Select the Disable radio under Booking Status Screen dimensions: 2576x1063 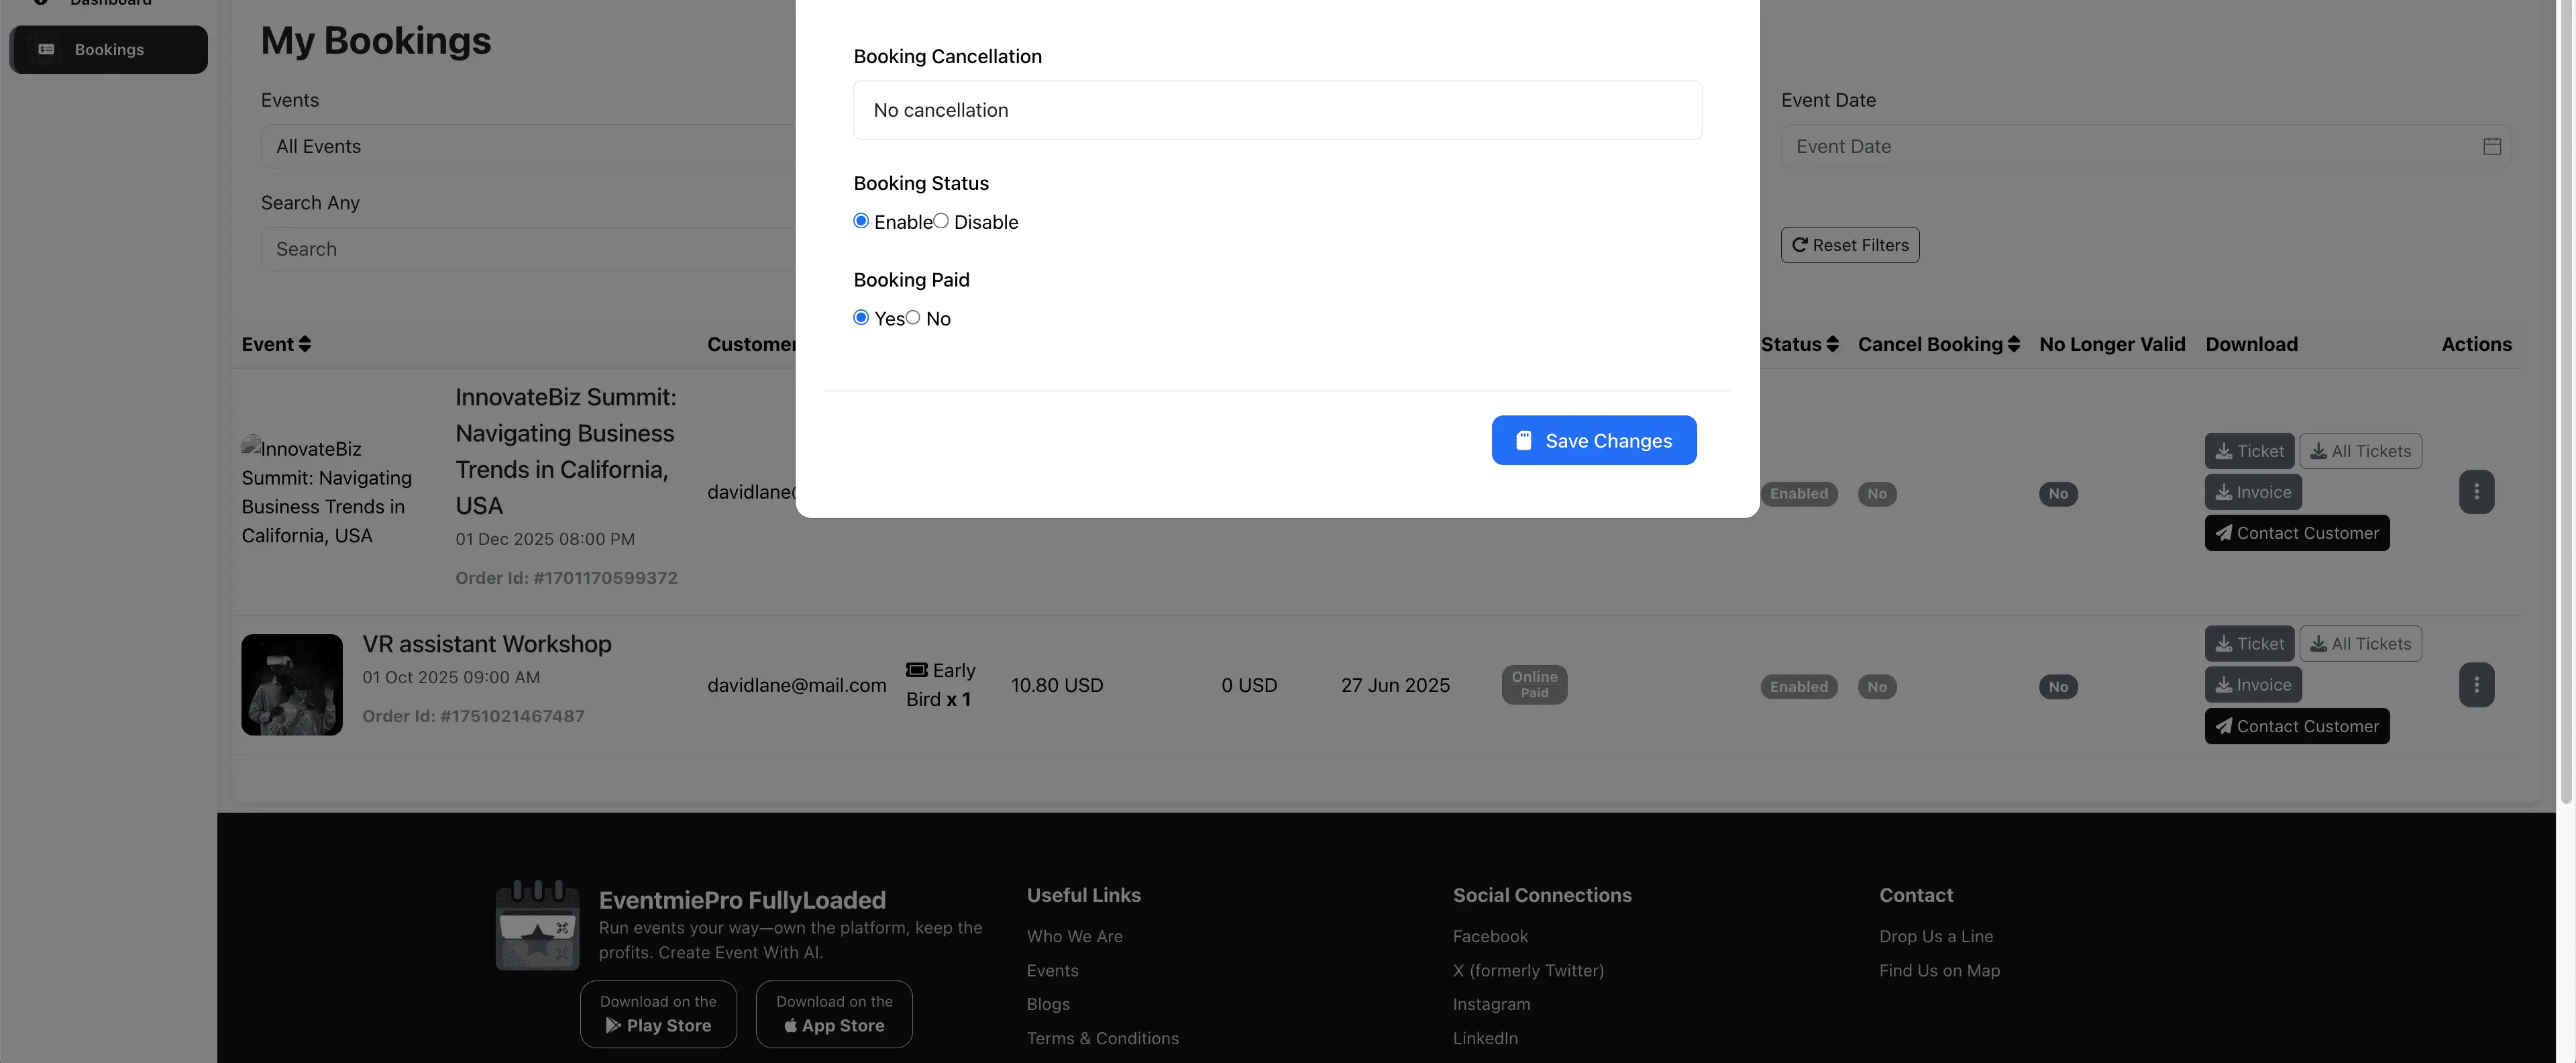pos(941,220)
